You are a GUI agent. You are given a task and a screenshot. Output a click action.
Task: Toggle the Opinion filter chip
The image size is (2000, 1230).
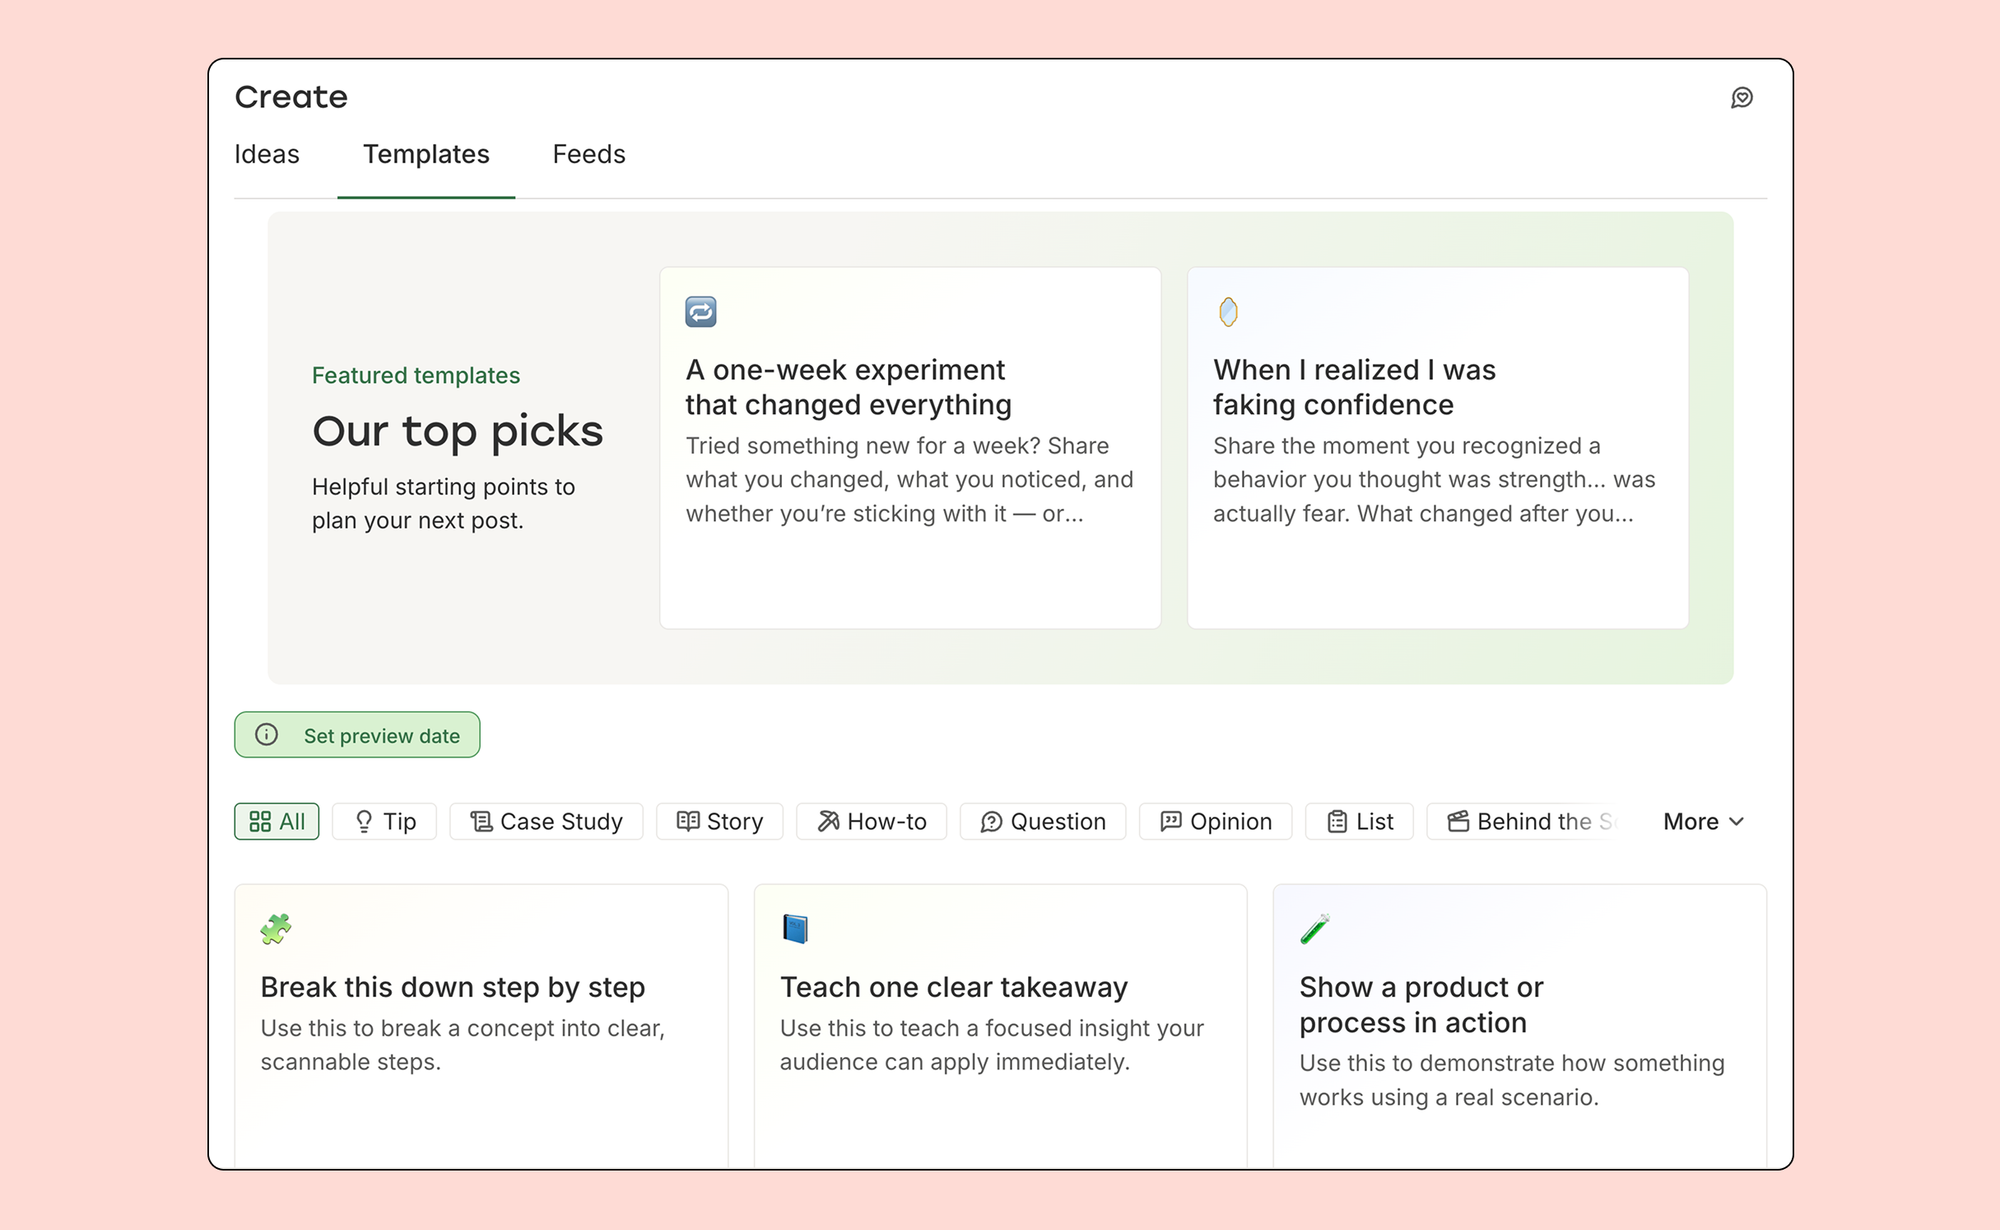point(1215,821)
